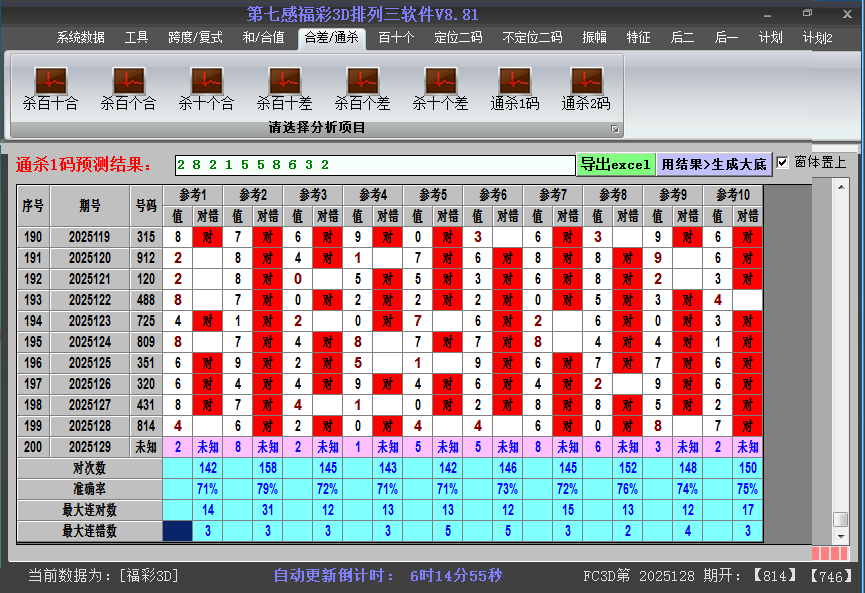Click the 158 count under 参考2
Screen dimensions: 865x593
[x=268, y=468]
